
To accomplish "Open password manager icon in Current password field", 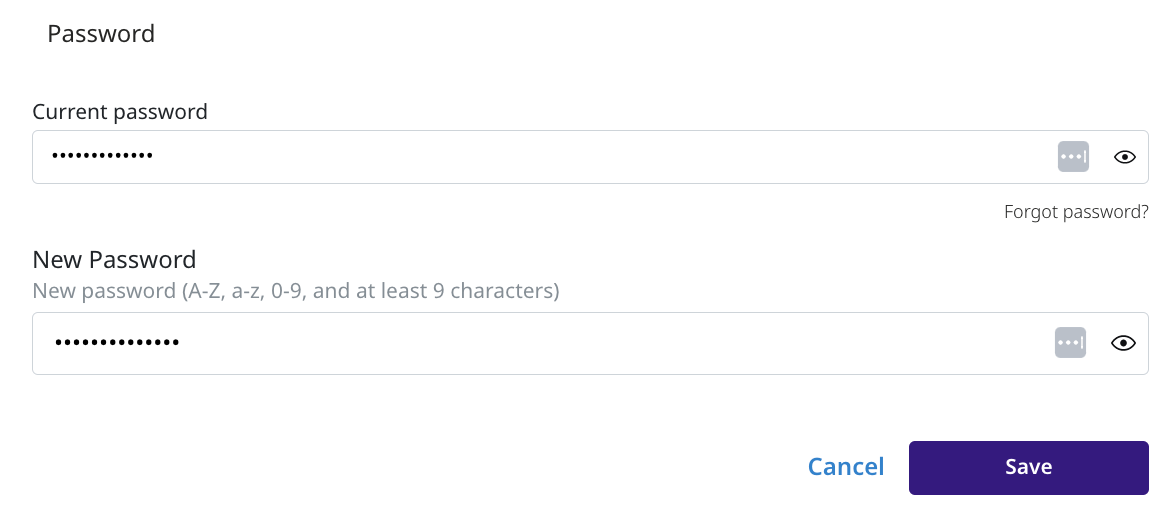I will [1073, 157].
